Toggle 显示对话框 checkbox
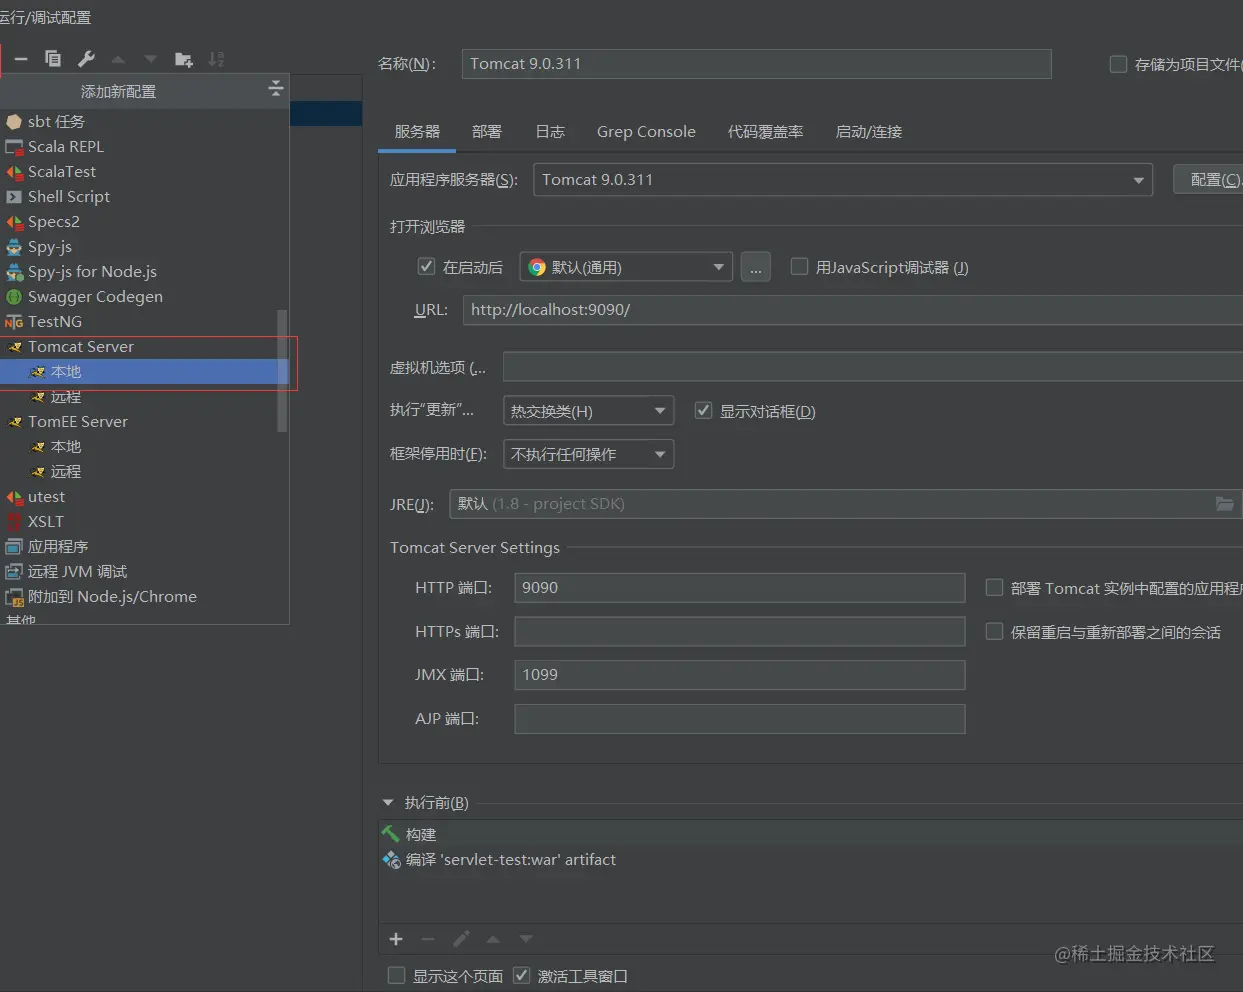Viewport: 1243px width, 992px height. (x=703, y=411)
